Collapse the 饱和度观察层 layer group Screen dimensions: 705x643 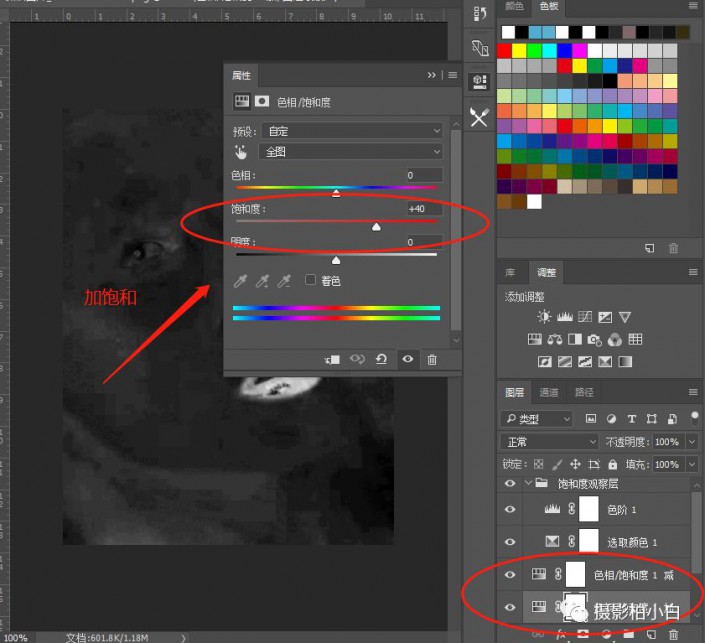point(528,483)
